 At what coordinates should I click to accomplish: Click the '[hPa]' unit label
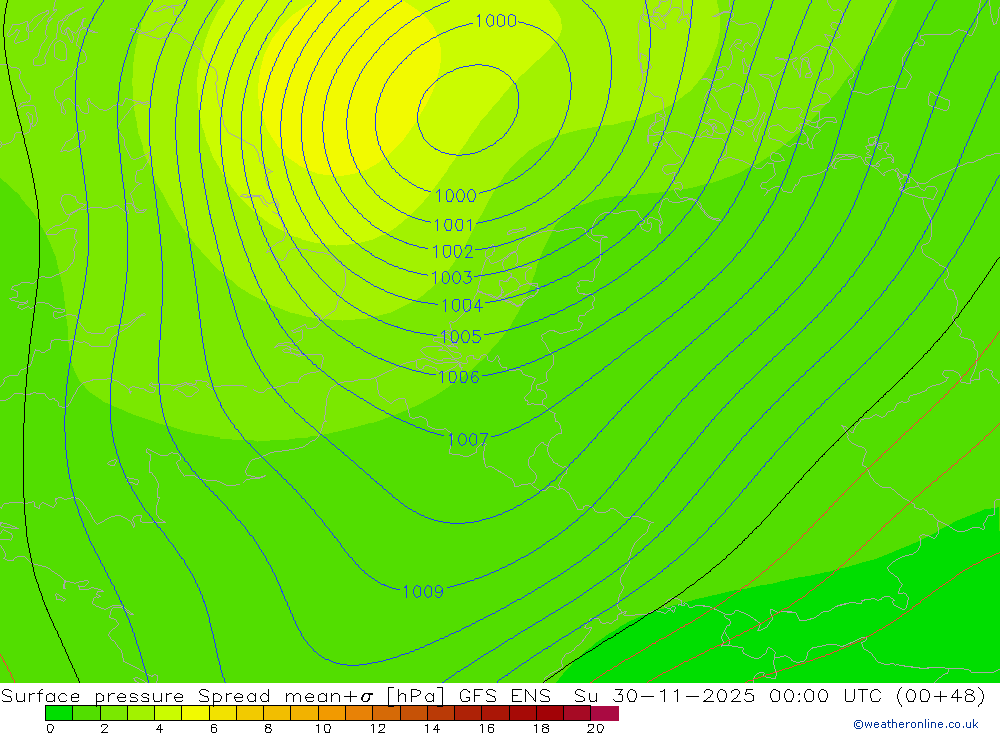pos(415,695)
